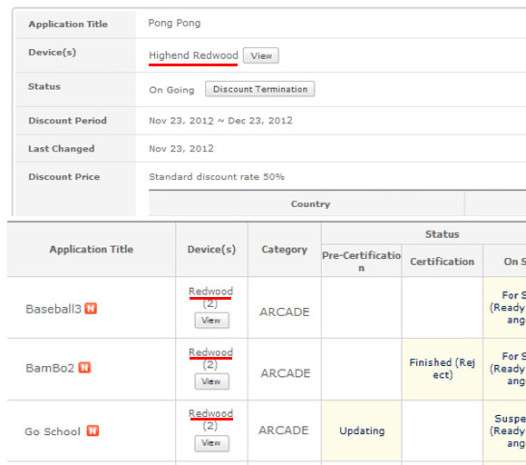Click Redwood link in Go School row

[x=211, y=413]
